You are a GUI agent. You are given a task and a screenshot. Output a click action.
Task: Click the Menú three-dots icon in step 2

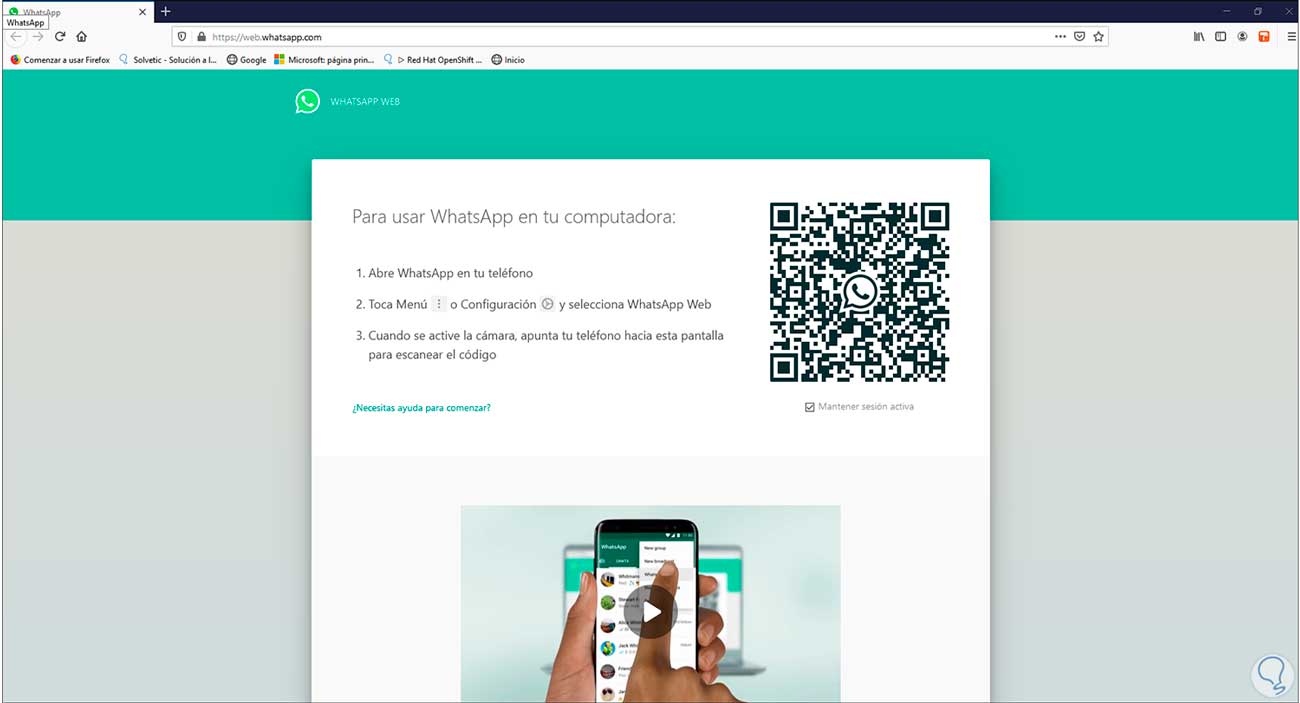click(x=438, y=304)
